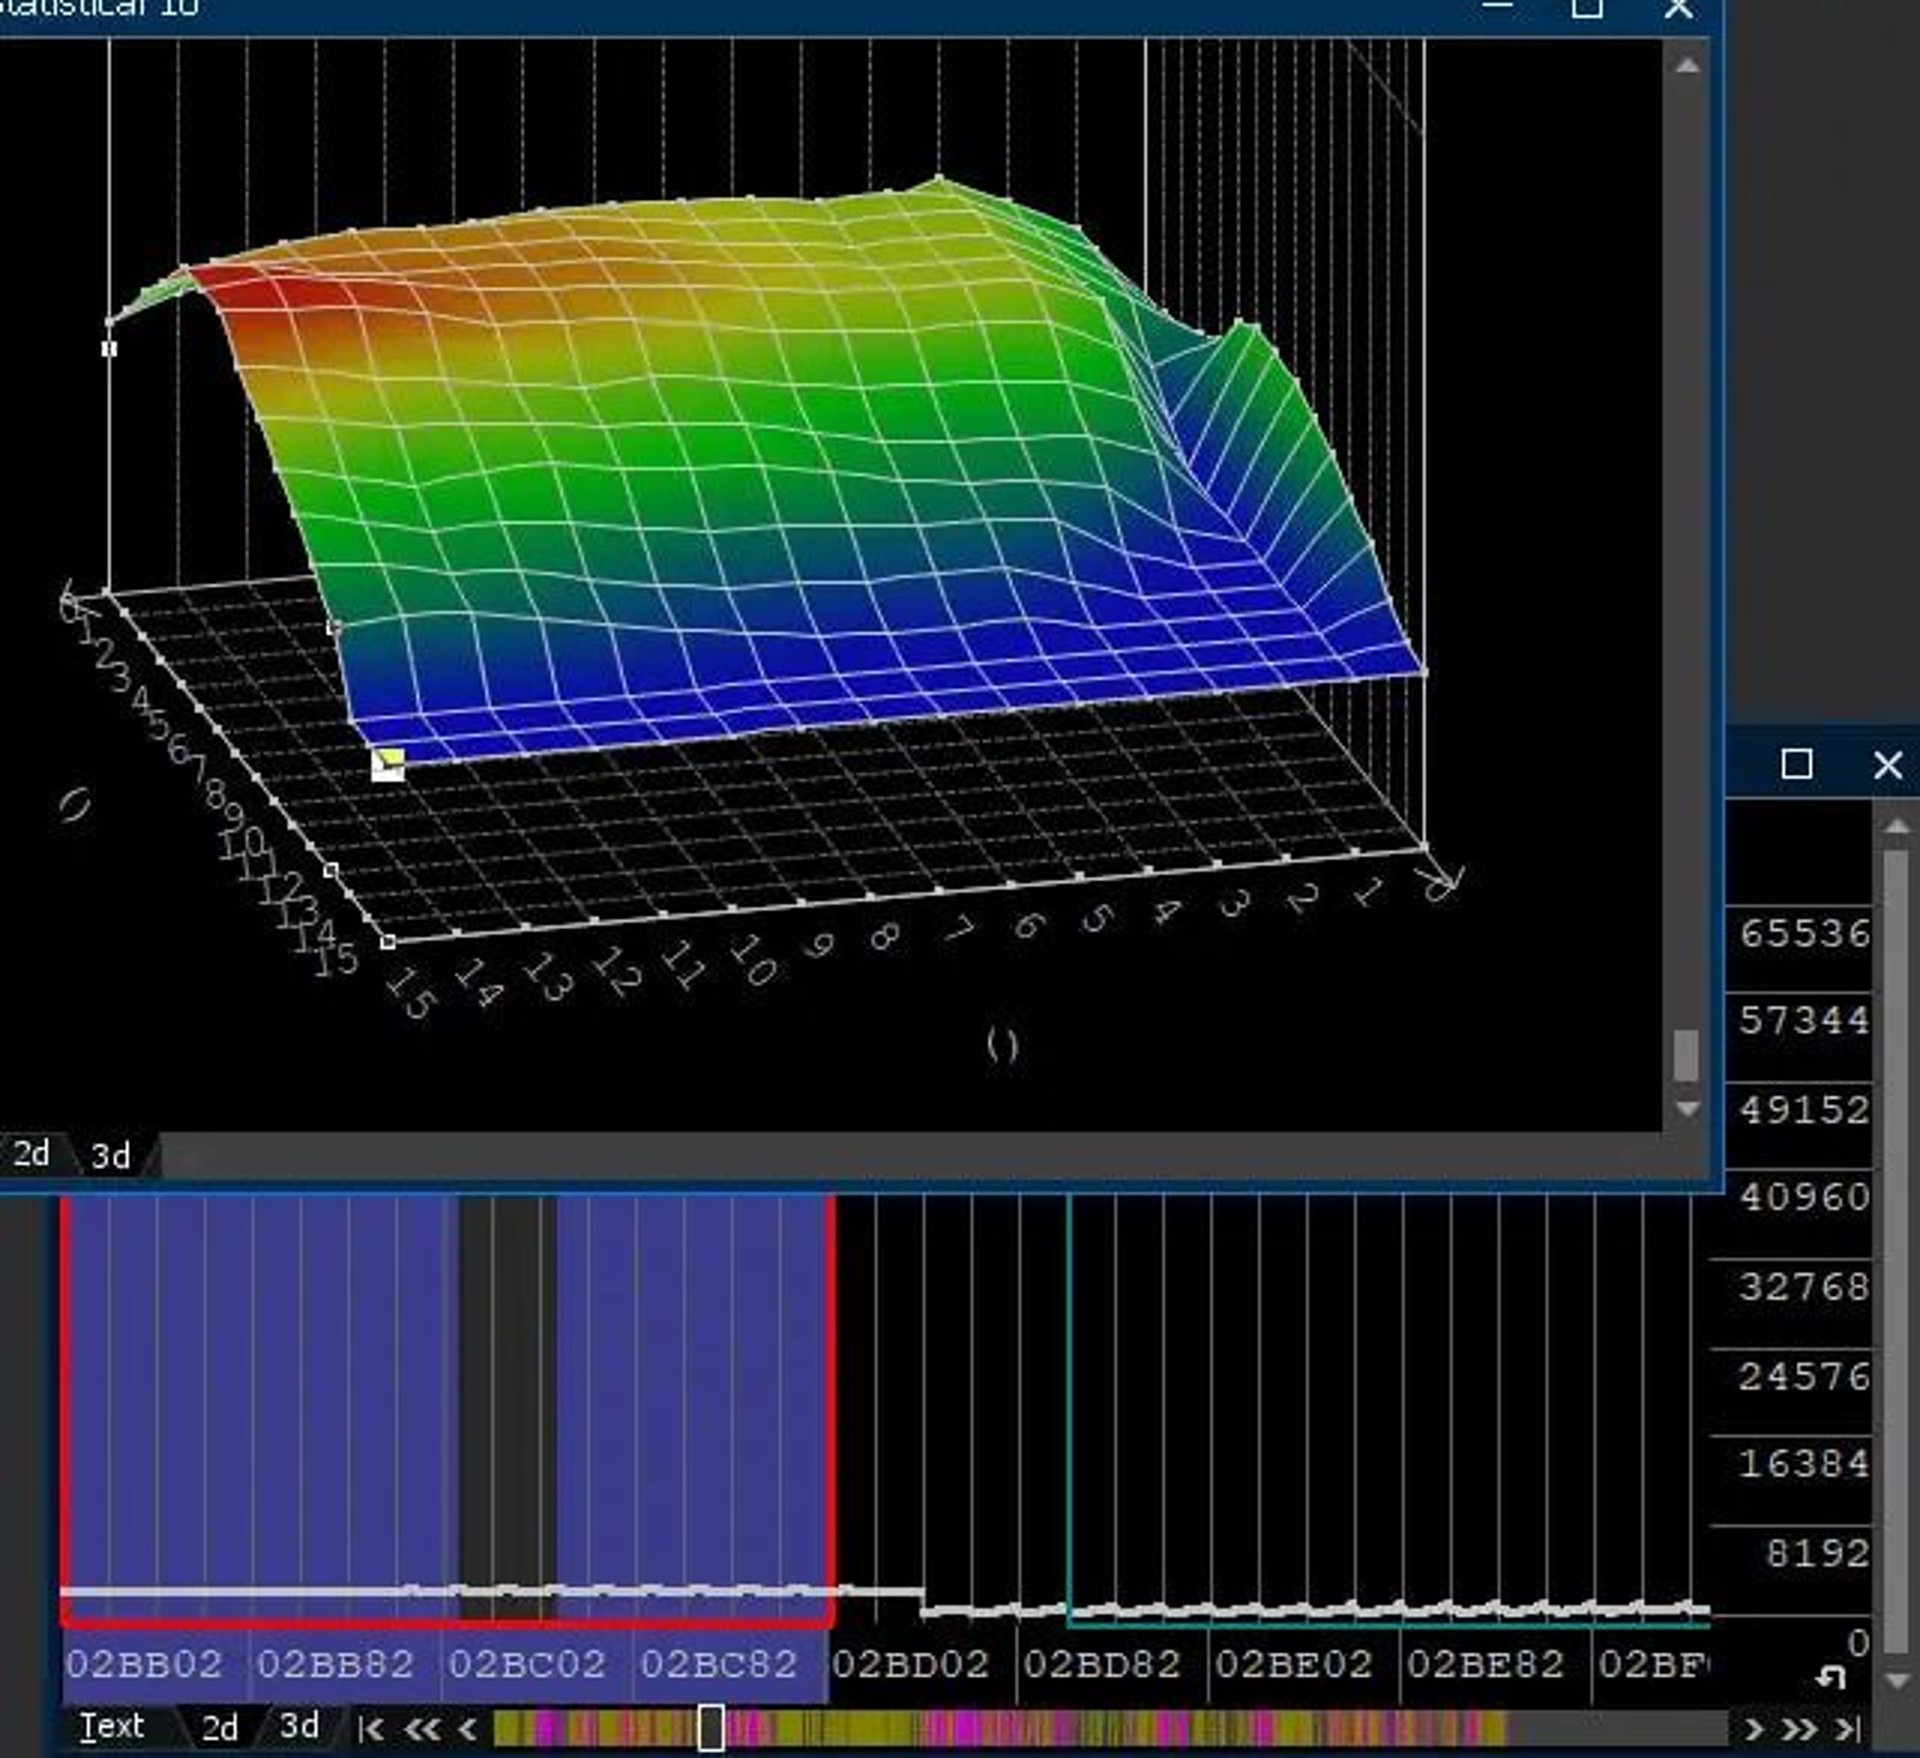The width and height of the screenshot is (1920, 1758).
Task: Select the 3d tab in map window
Action: click(x=110, y=1156)
